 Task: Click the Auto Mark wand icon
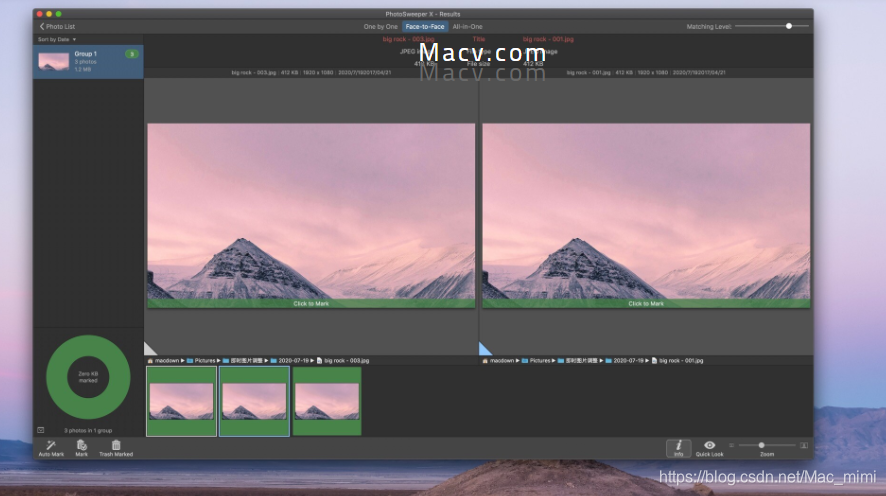click(51, 445)
